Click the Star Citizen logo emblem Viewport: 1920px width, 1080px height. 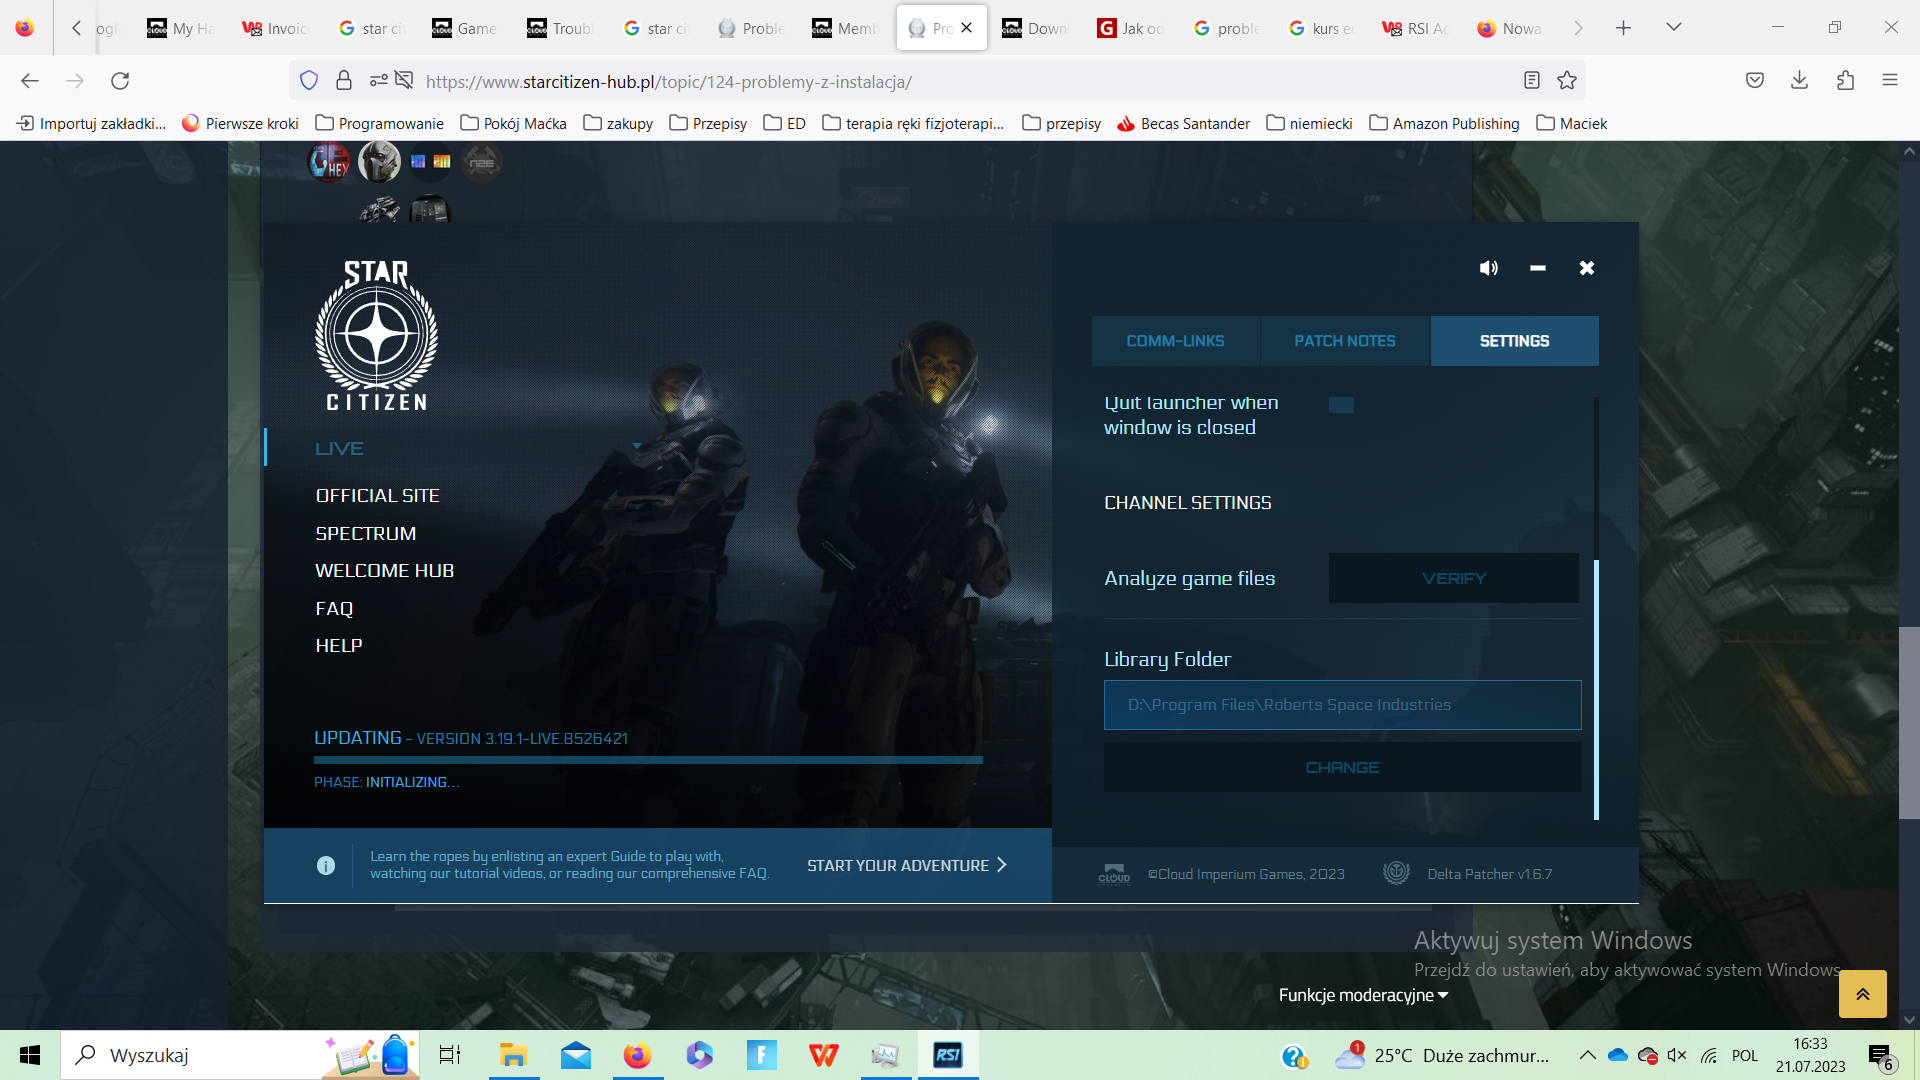tap(377, 335)
